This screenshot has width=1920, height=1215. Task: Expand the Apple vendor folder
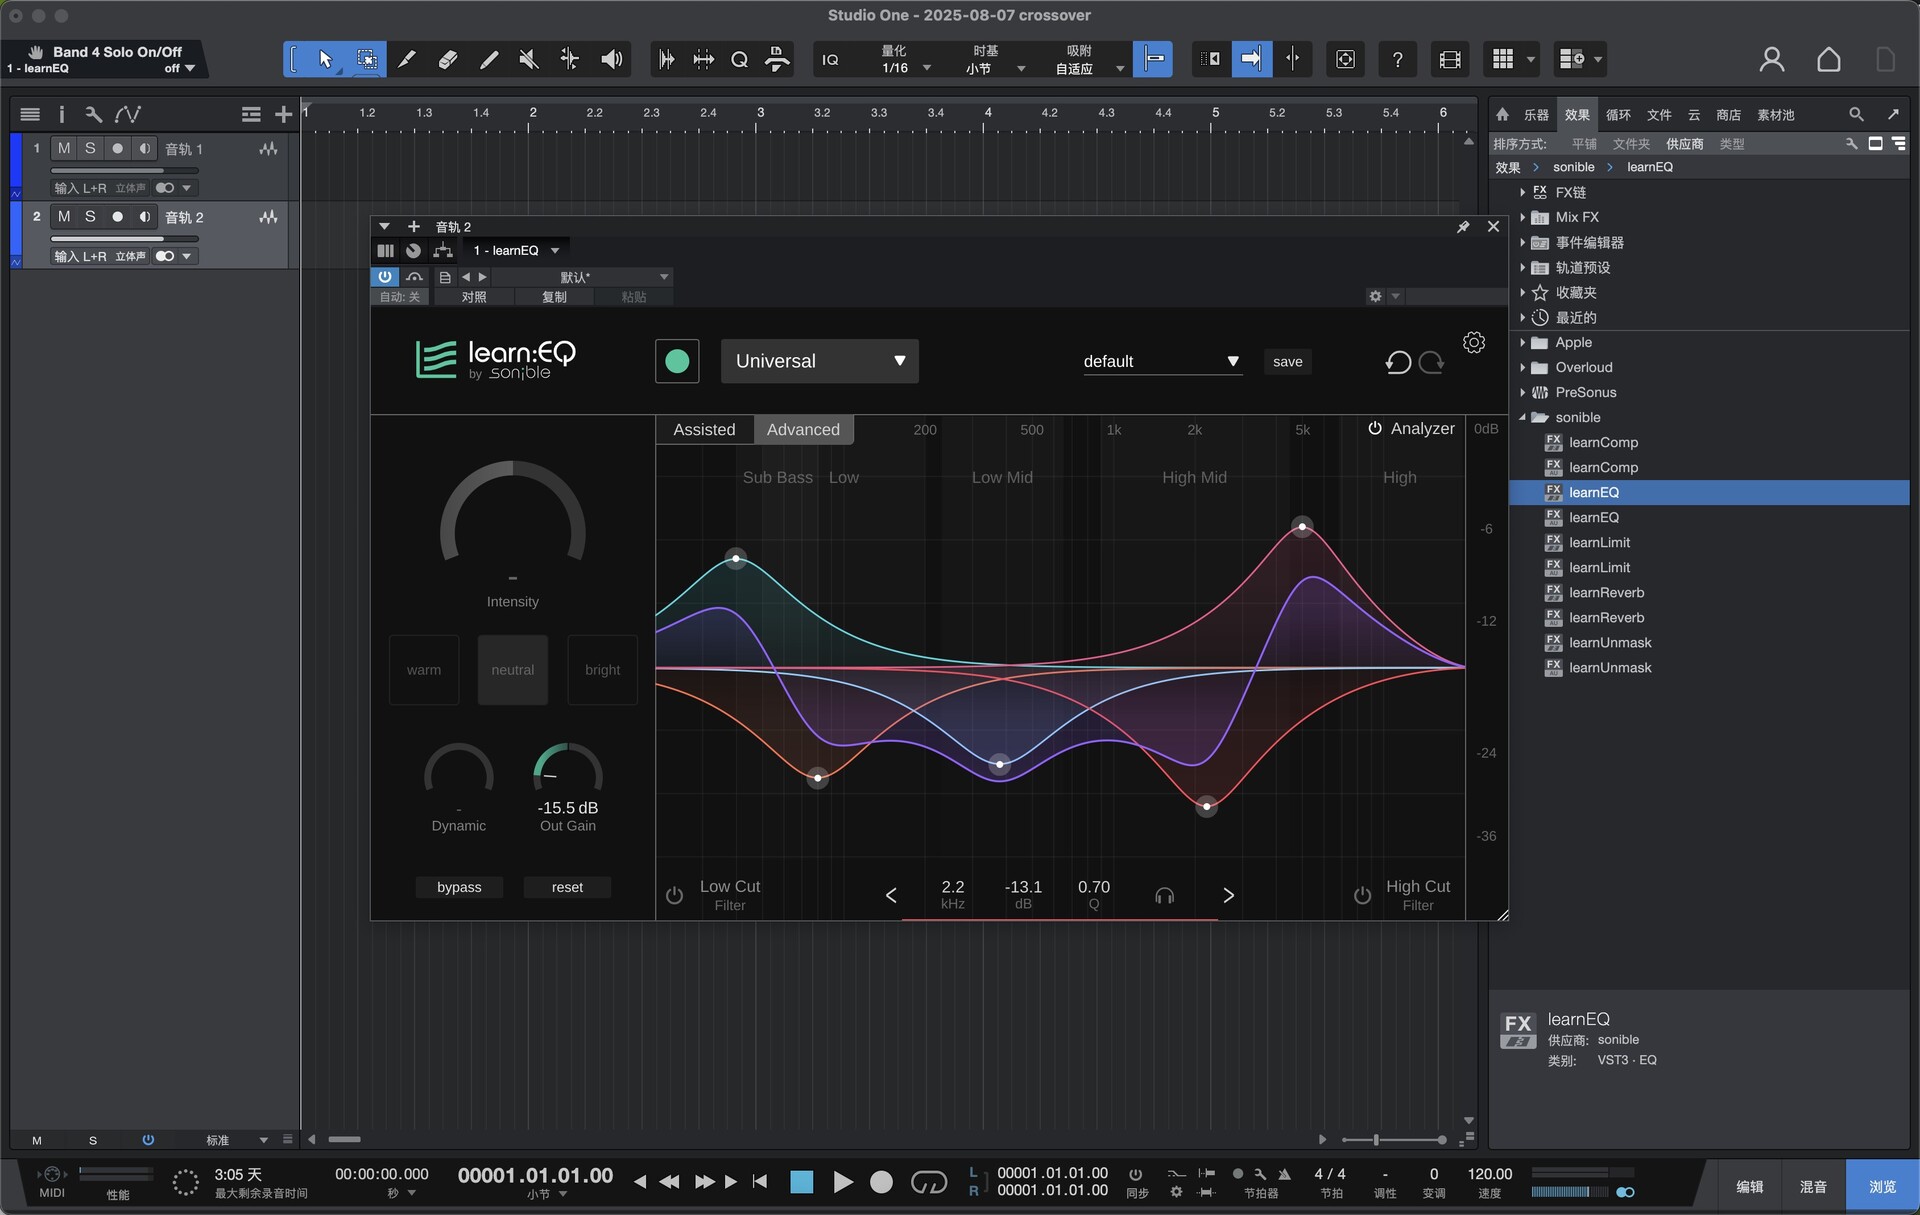1522,343
